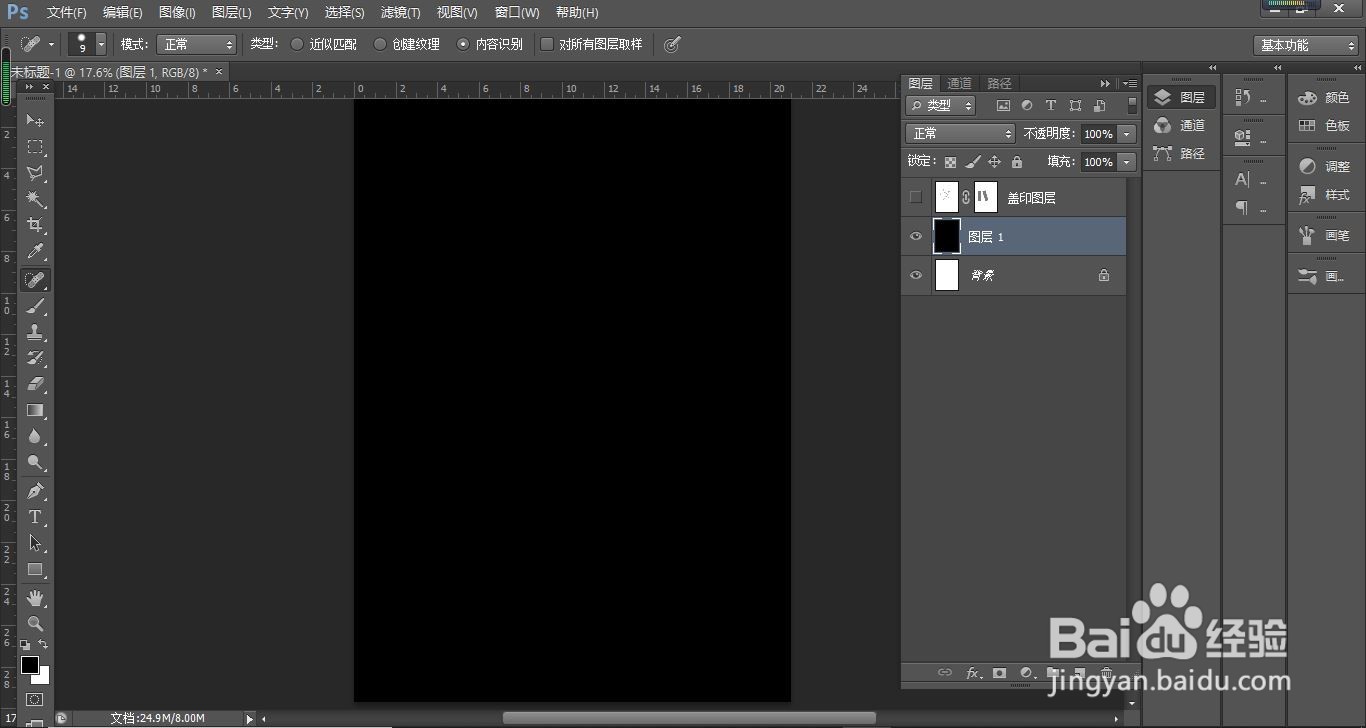Select the Gradient tool
The width and height of the screenshot is (1366, 728).
pos(35,409)
